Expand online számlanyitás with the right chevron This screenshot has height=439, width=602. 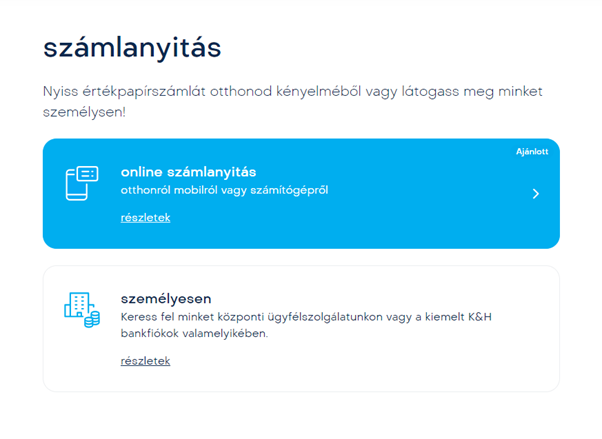pos(536,194)
